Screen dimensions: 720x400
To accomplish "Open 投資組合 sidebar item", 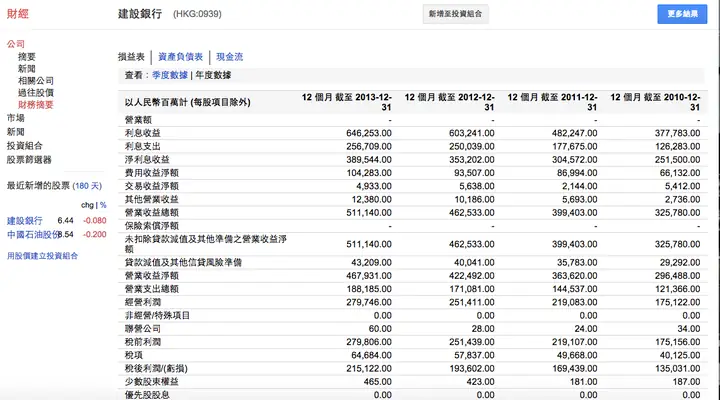I will coord(25,146).
